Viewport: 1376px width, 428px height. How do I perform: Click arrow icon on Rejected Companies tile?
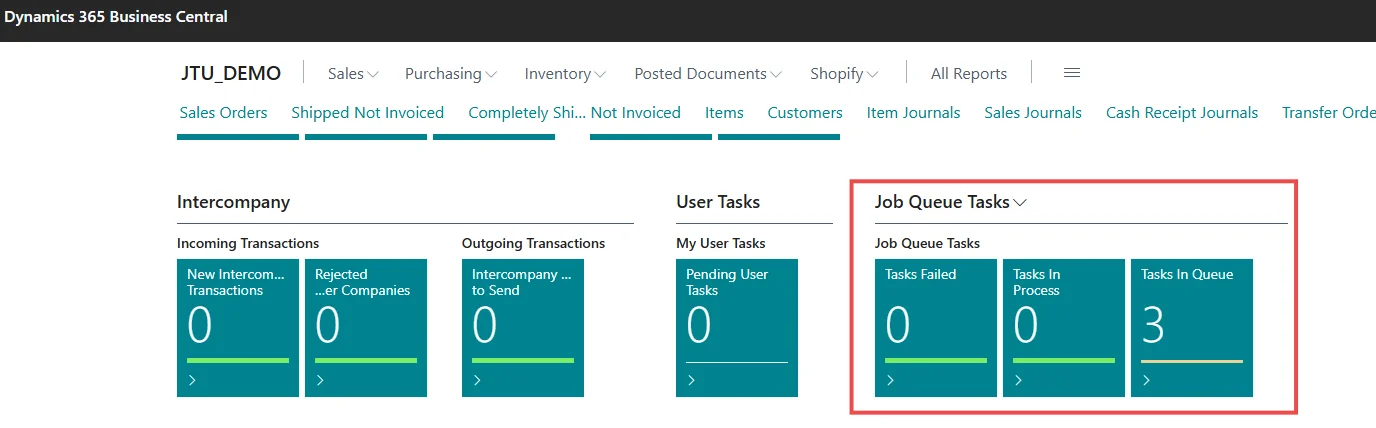320,380
